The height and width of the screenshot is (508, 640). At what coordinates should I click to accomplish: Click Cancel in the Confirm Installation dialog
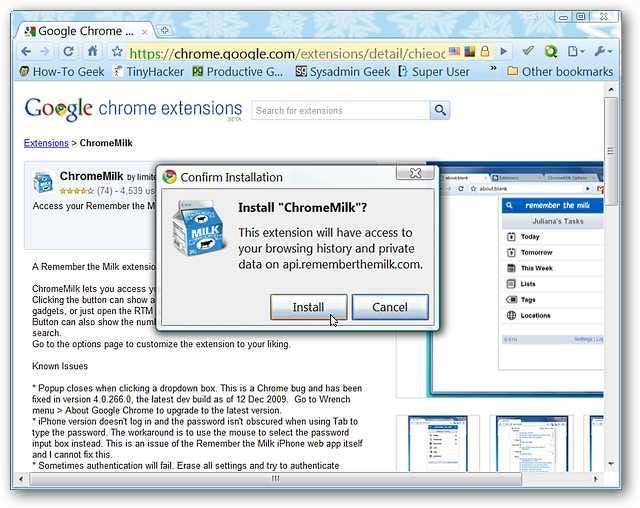[x=390, y=307]
